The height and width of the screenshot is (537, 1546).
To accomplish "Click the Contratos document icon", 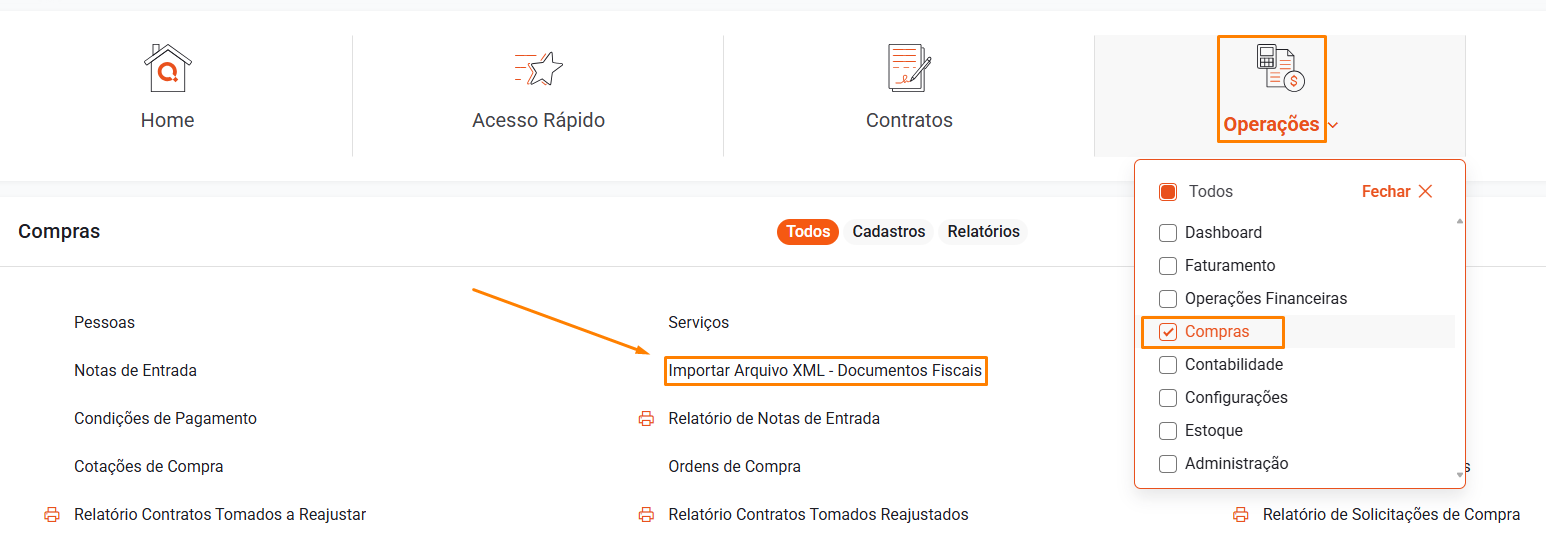I will (x=909, y=68).
